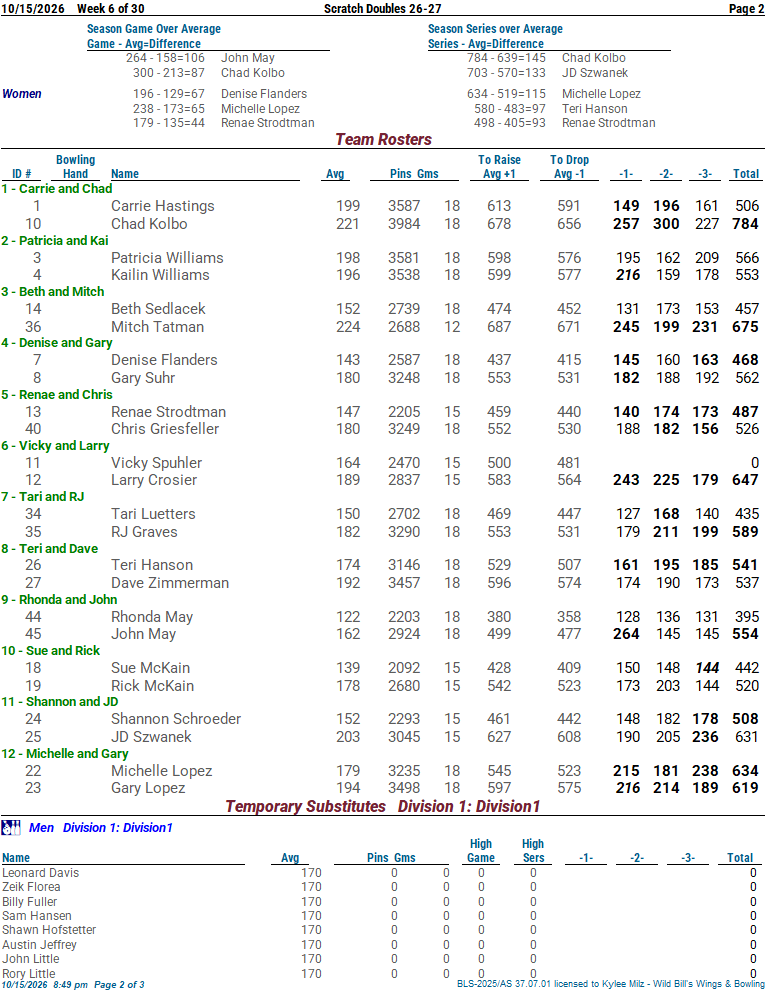Click team heading '10 - Sue and Rick'
Image resolution: width=768 pixels, height=991 pixels.
(x=51, y=650)
